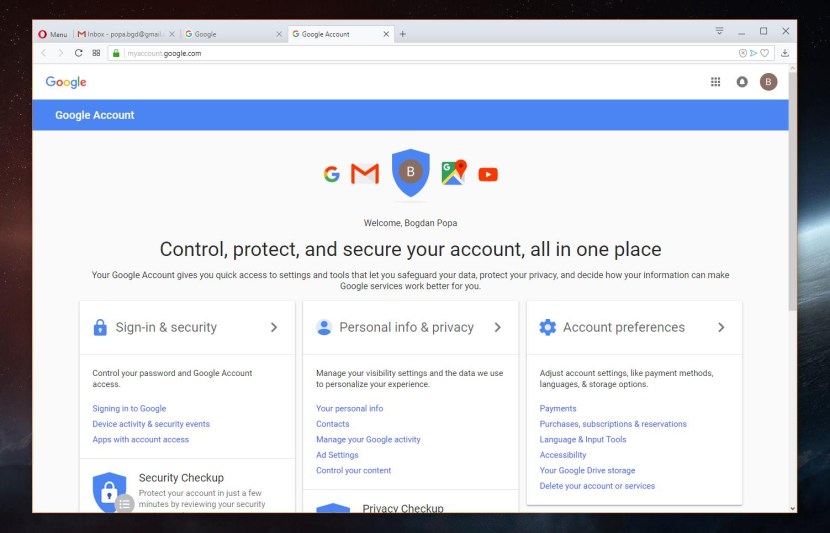Click the Gmail icon in the banner
830x533 pixels.
(x=365, y=174)
